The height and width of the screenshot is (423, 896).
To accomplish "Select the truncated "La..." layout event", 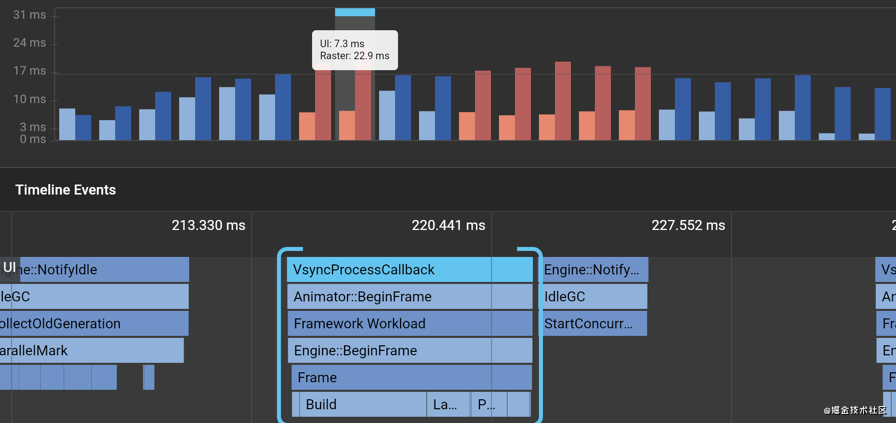I will click(447, 405).
